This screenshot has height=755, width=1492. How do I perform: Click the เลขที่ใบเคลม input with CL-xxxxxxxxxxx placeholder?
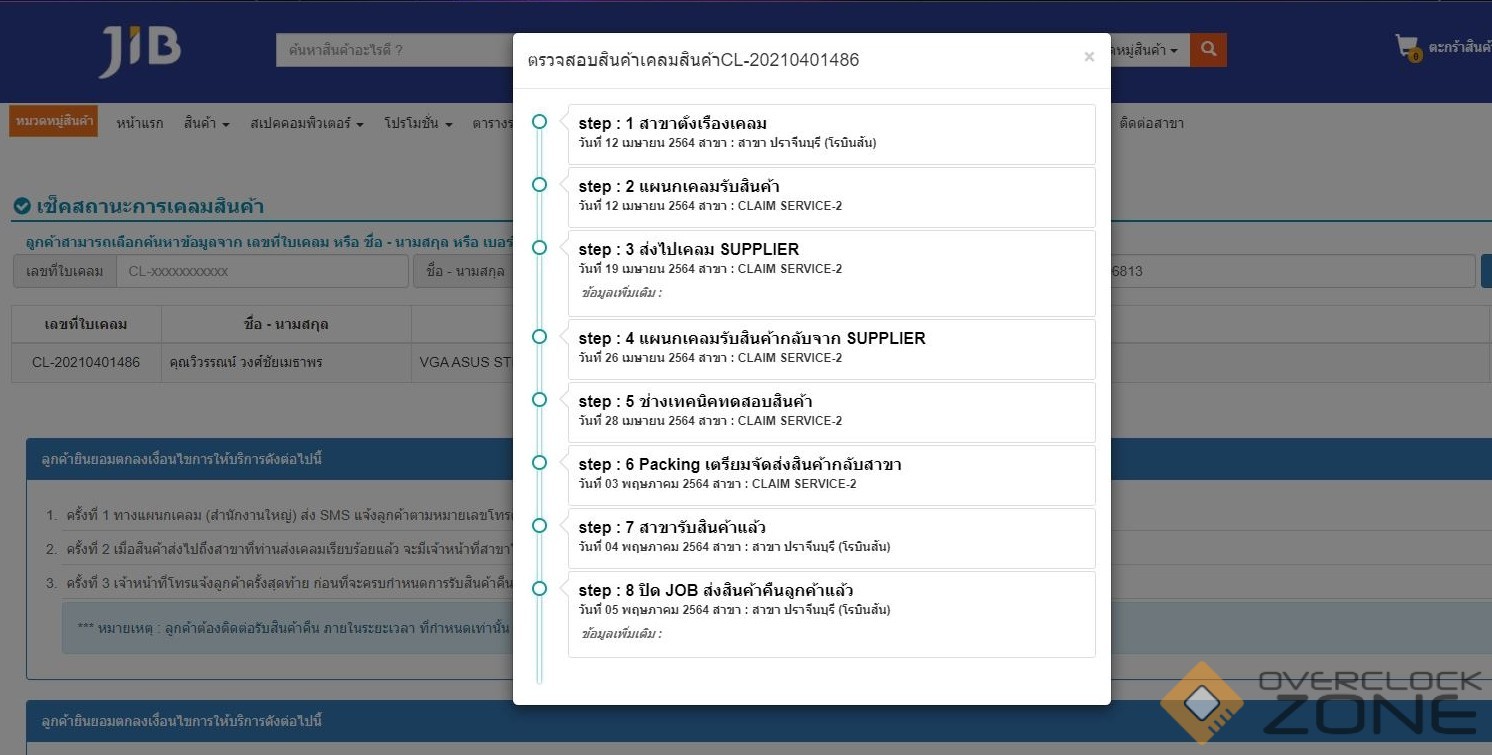262,271
